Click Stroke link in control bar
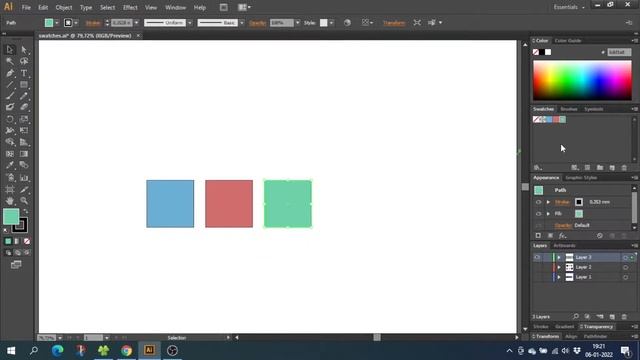 (93, 23)
